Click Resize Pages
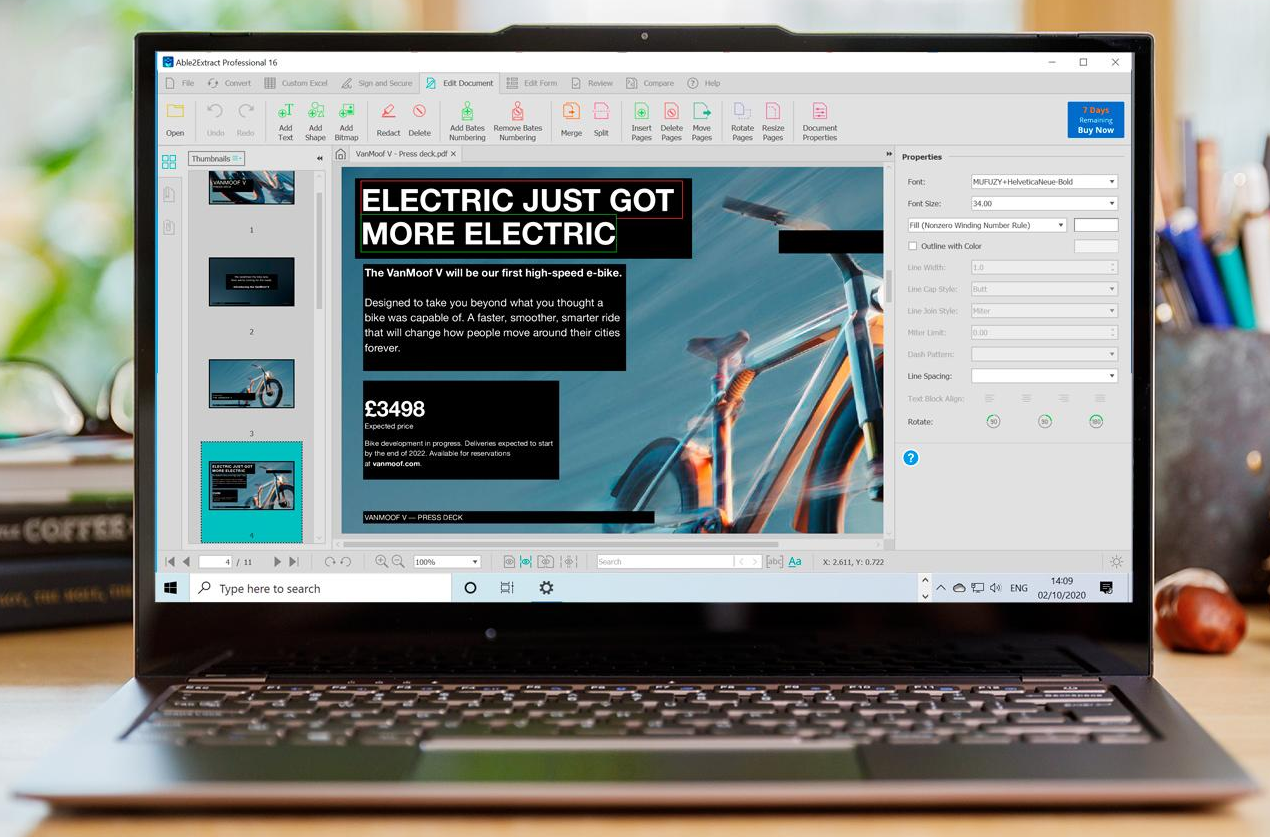The width and height of the screenshot is (1270, 837). (x=773, y=121)
